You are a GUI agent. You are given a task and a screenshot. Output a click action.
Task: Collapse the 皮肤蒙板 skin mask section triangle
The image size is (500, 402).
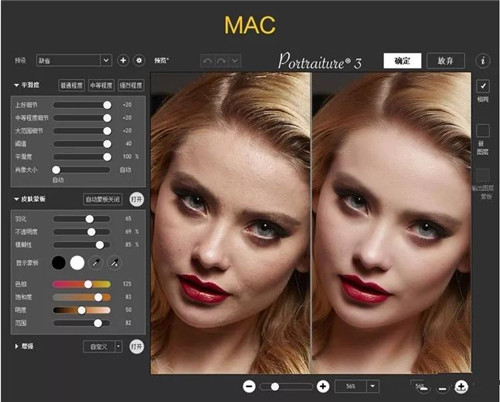[x=16, y=199]
